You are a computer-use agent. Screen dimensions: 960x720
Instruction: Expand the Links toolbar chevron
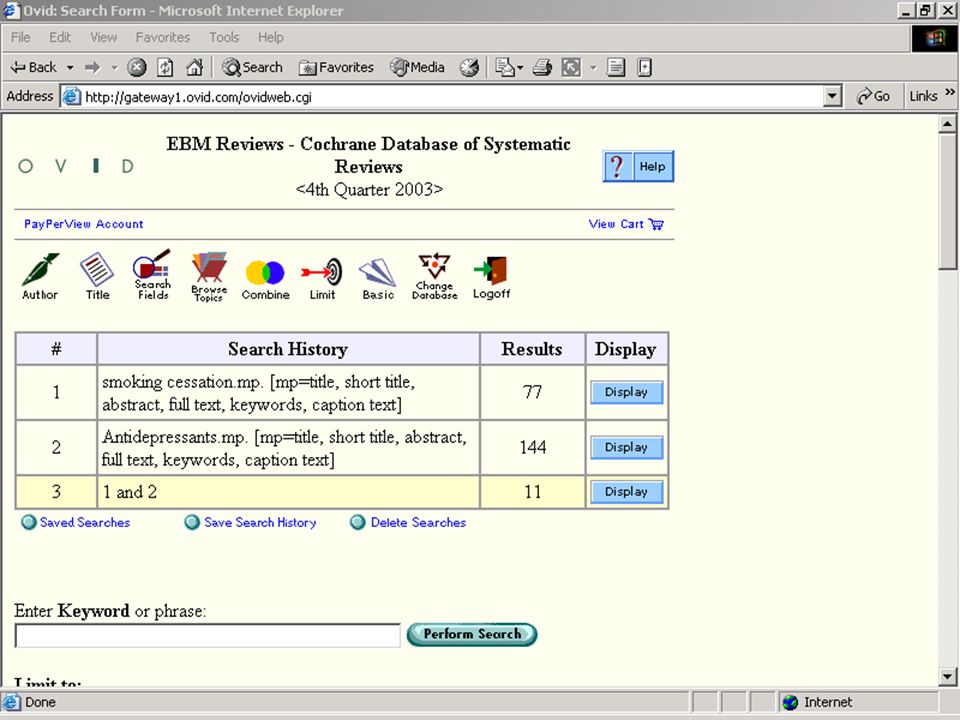[x=950, y=92]
